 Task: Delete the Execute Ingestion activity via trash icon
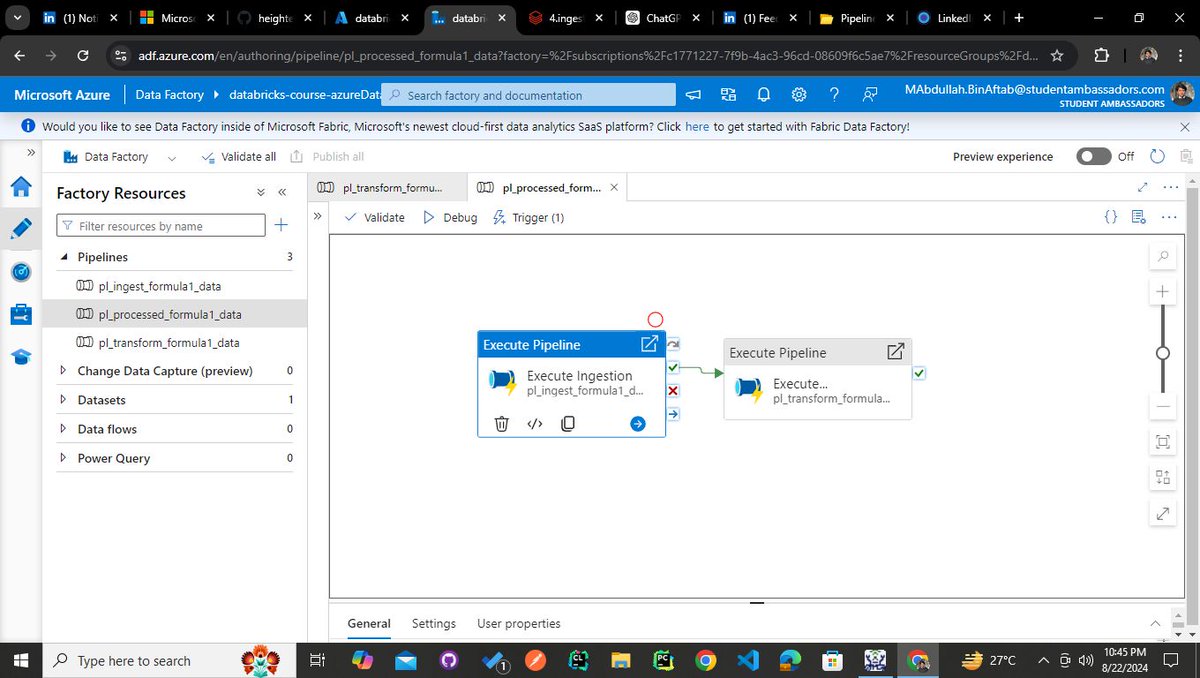(502, 423)
